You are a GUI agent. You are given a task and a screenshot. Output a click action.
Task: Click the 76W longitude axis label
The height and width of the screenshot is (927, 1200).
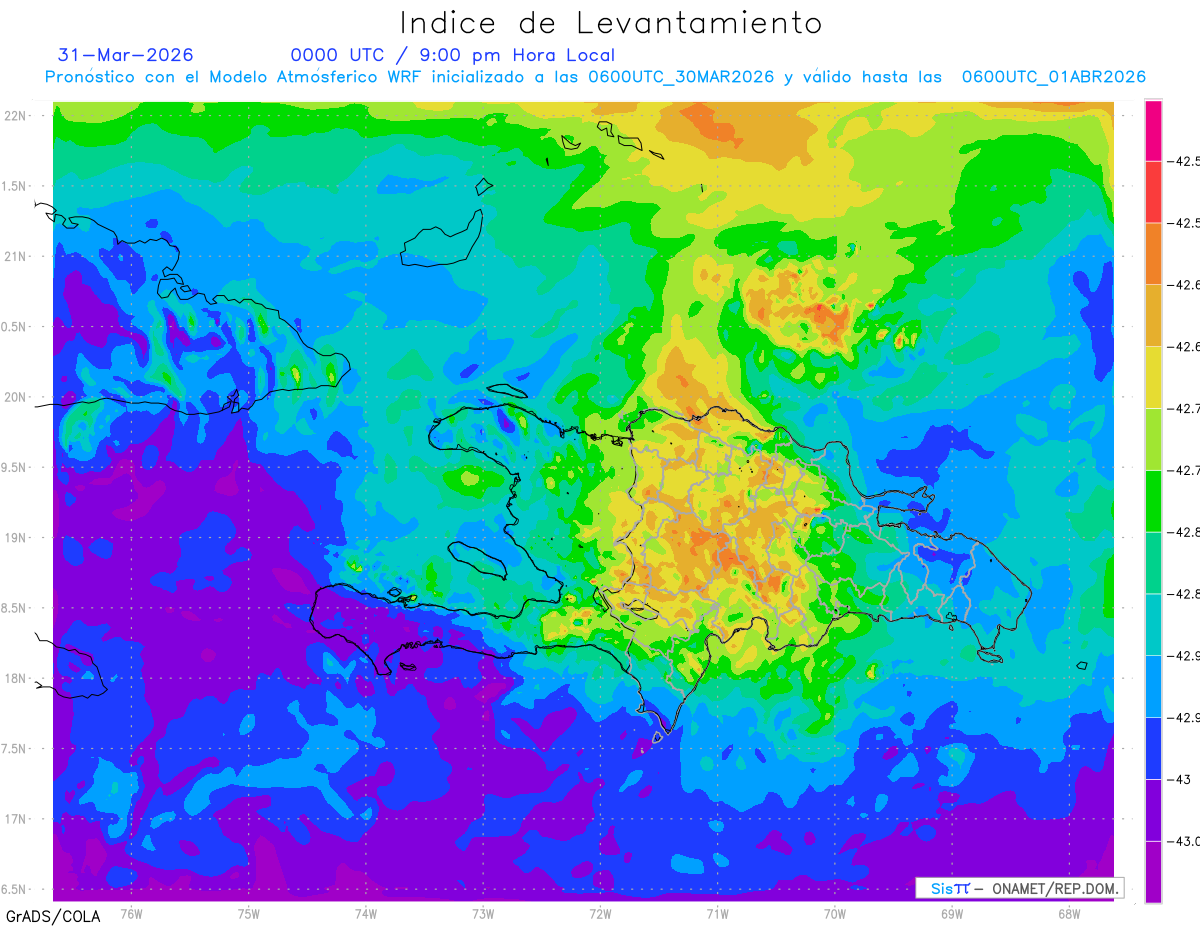[131, 913]
